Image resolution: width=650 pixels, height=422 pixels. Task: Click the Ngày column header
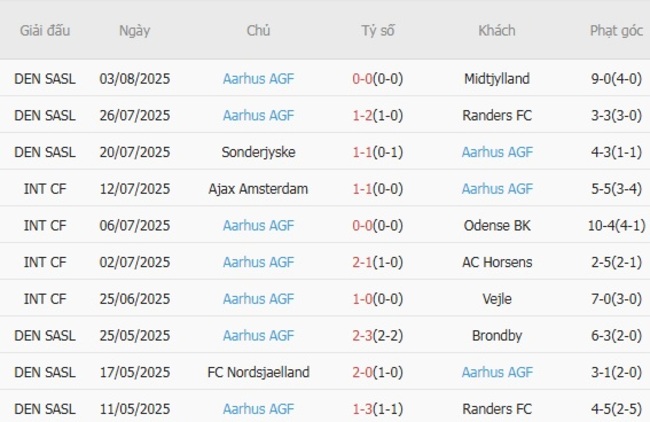[x=135, y=31]
